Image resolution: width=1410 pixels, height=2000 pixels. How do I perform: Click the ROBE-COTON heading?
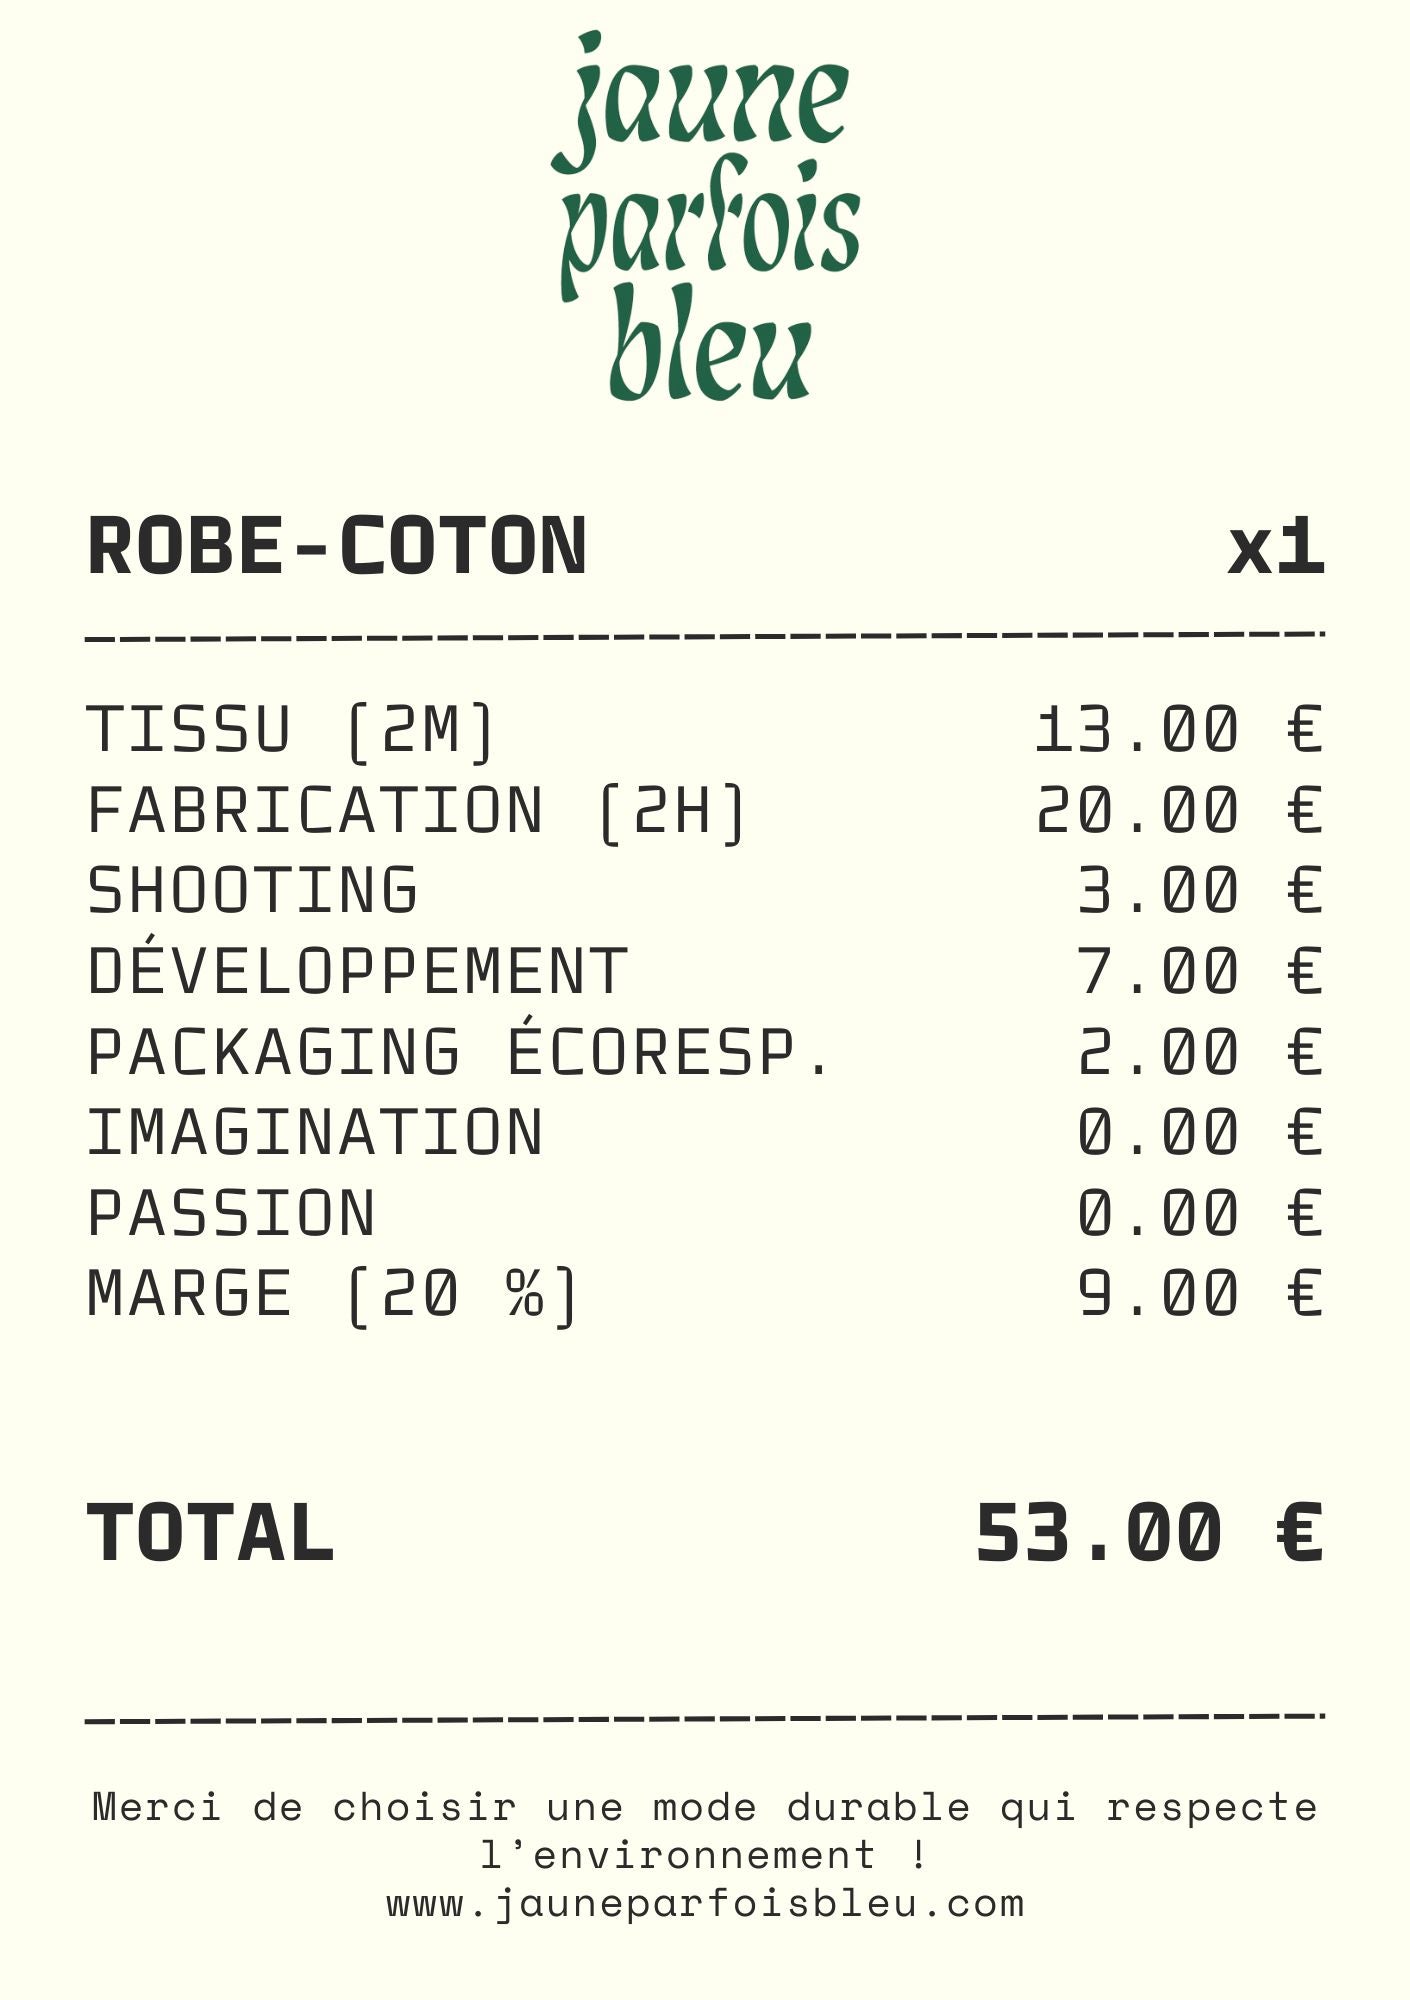pyautogui.click(x=337, y=547)
